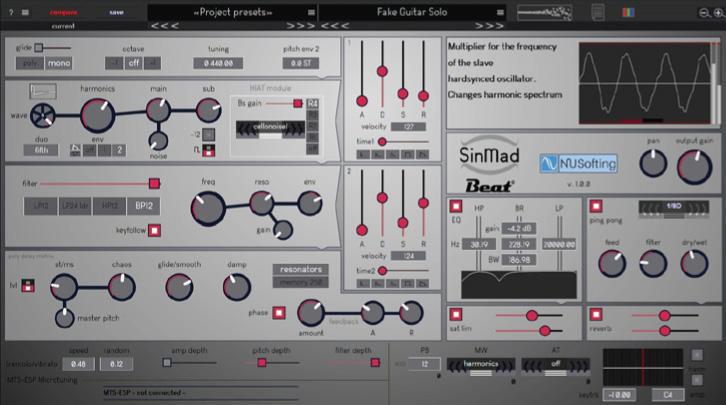Click the filter env knob
726x405 pixels.
(x=310, y=203)
